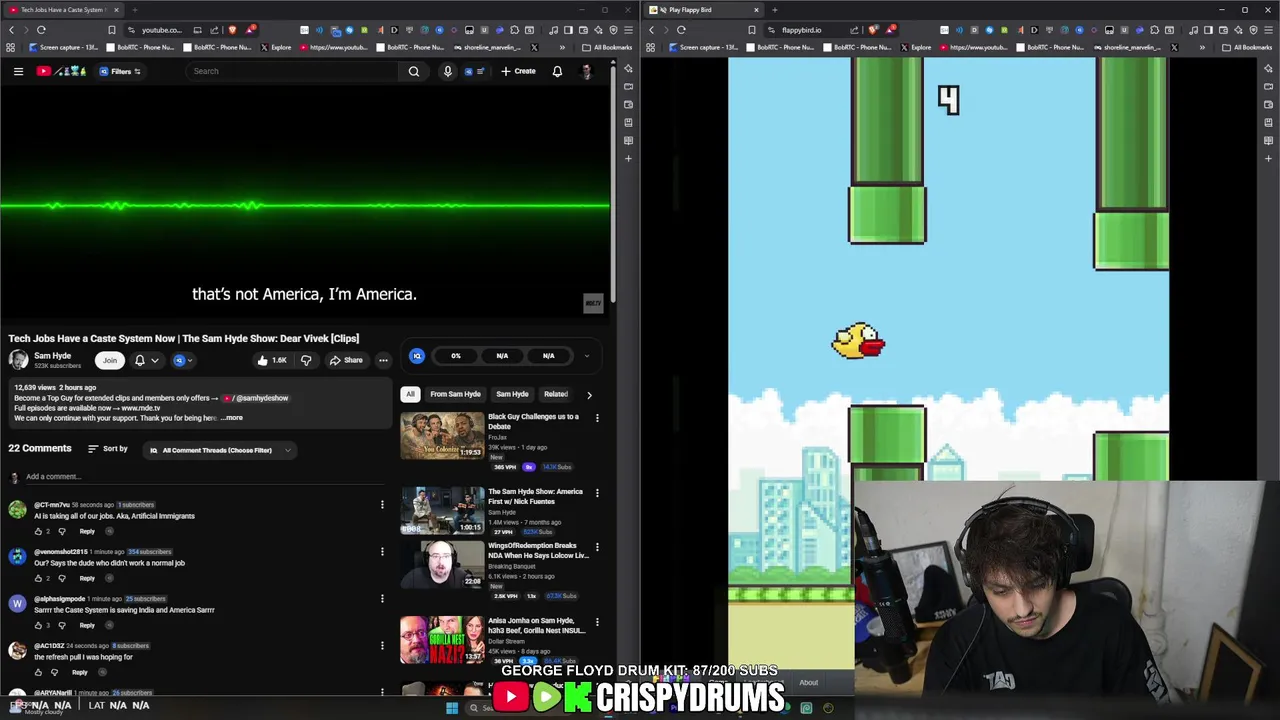Viewport: 1280px width, 720px height.
Task: Go back in the YouTube window
Action: (x=12, y=30)
